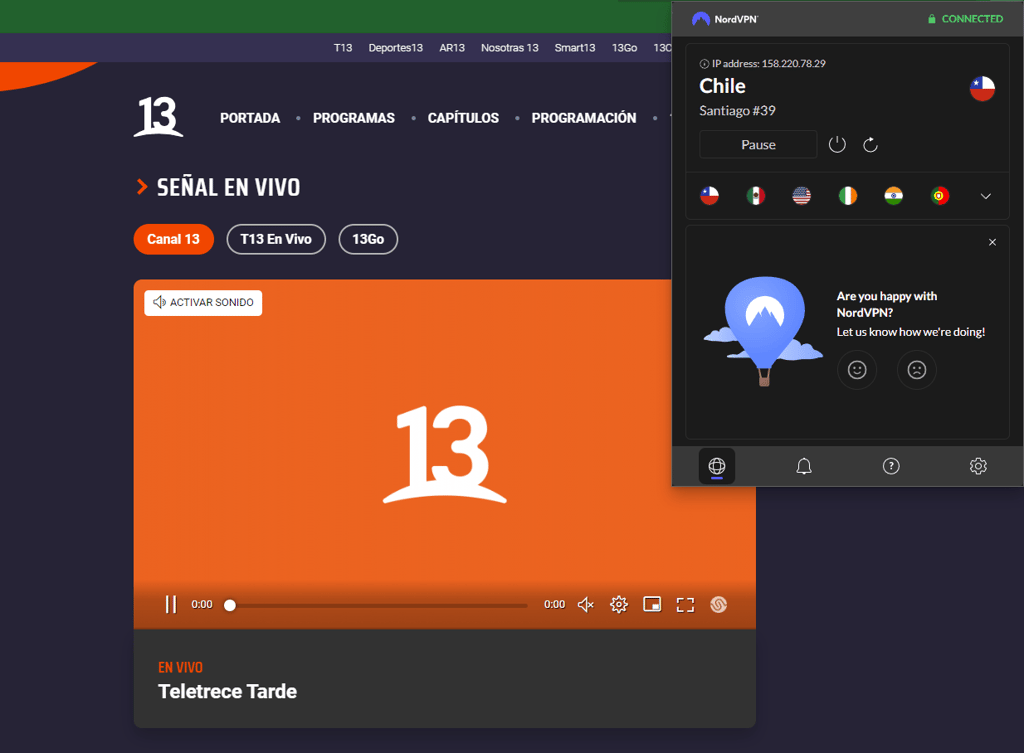The height and width of the screenshot is (753, 1024).
Task: Click NordVPN logo in popup header
Action: click(x=725, y=19)
